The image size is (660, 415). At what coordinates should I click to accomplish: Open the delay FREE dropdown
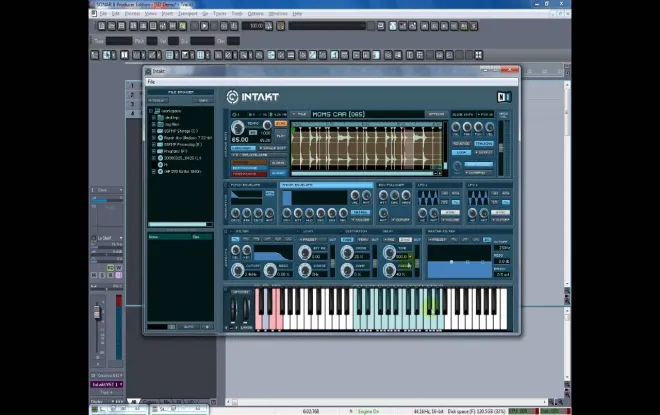[x=389, y=239]
